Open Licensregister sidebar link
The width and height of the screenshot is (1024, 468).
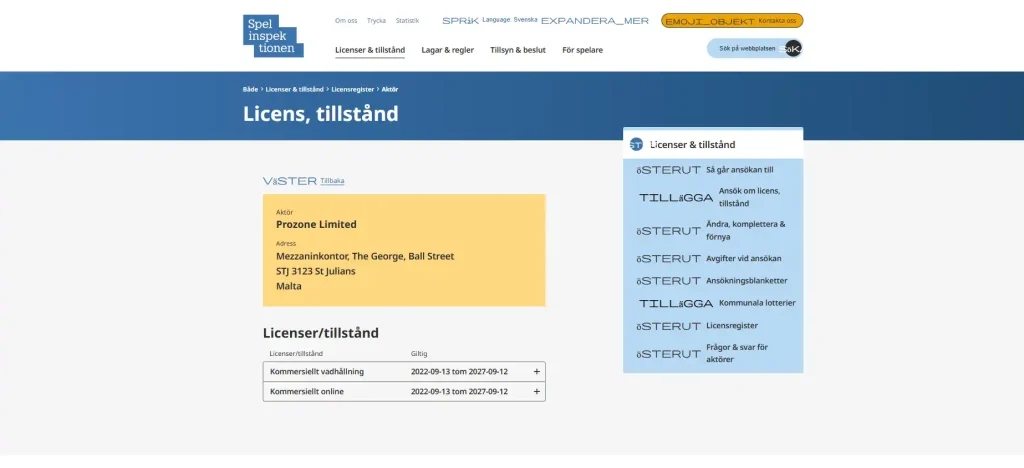(732, 326)
